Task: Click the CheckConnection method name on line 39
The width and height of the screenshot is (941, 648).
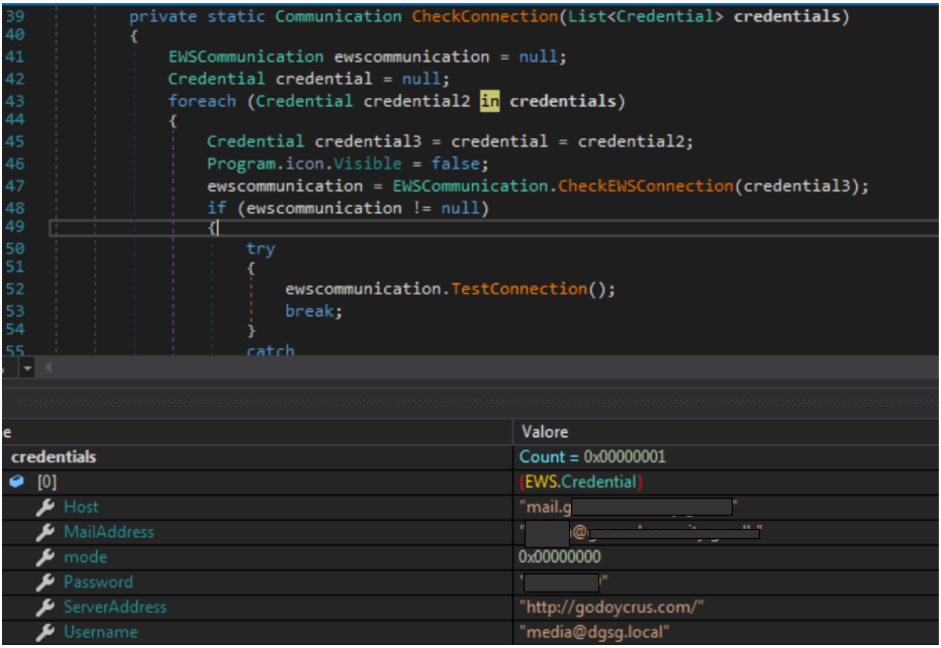Action: [485, 16]
